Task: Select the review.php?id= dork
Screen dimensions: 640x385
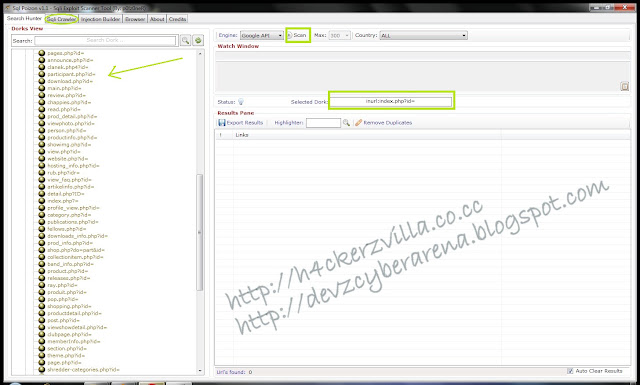Action: (x=67, y=95)
